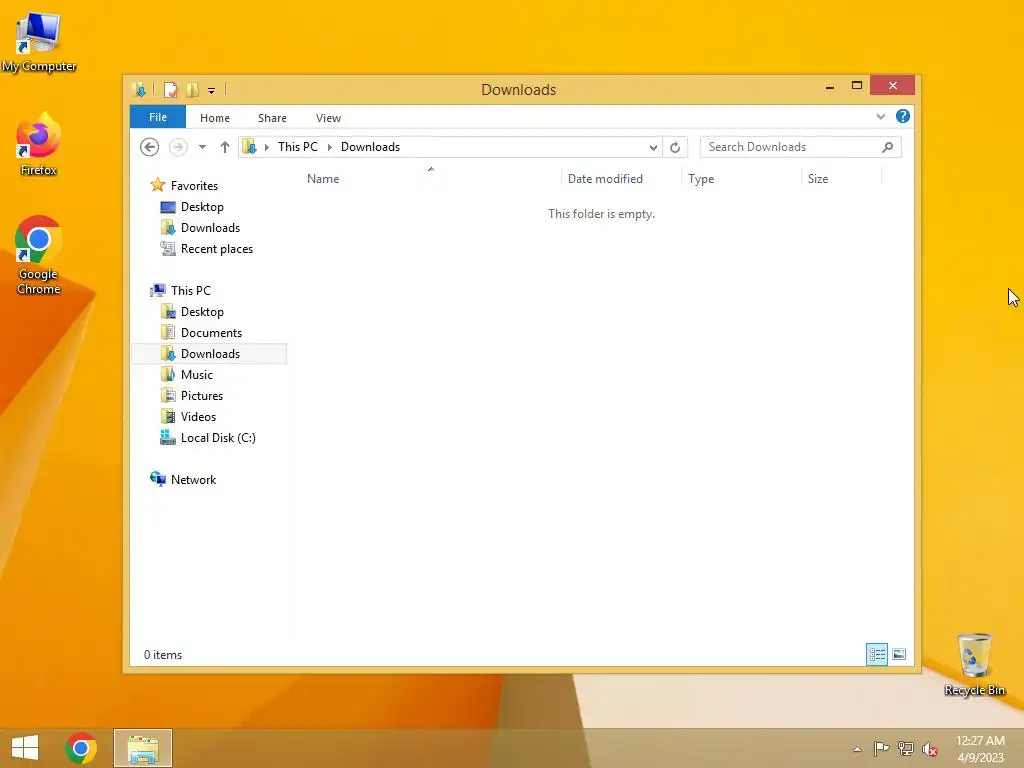This screenshot has height=768, width=1024.
Task: Open the address bar history dropdown
Action: (653, 147)
